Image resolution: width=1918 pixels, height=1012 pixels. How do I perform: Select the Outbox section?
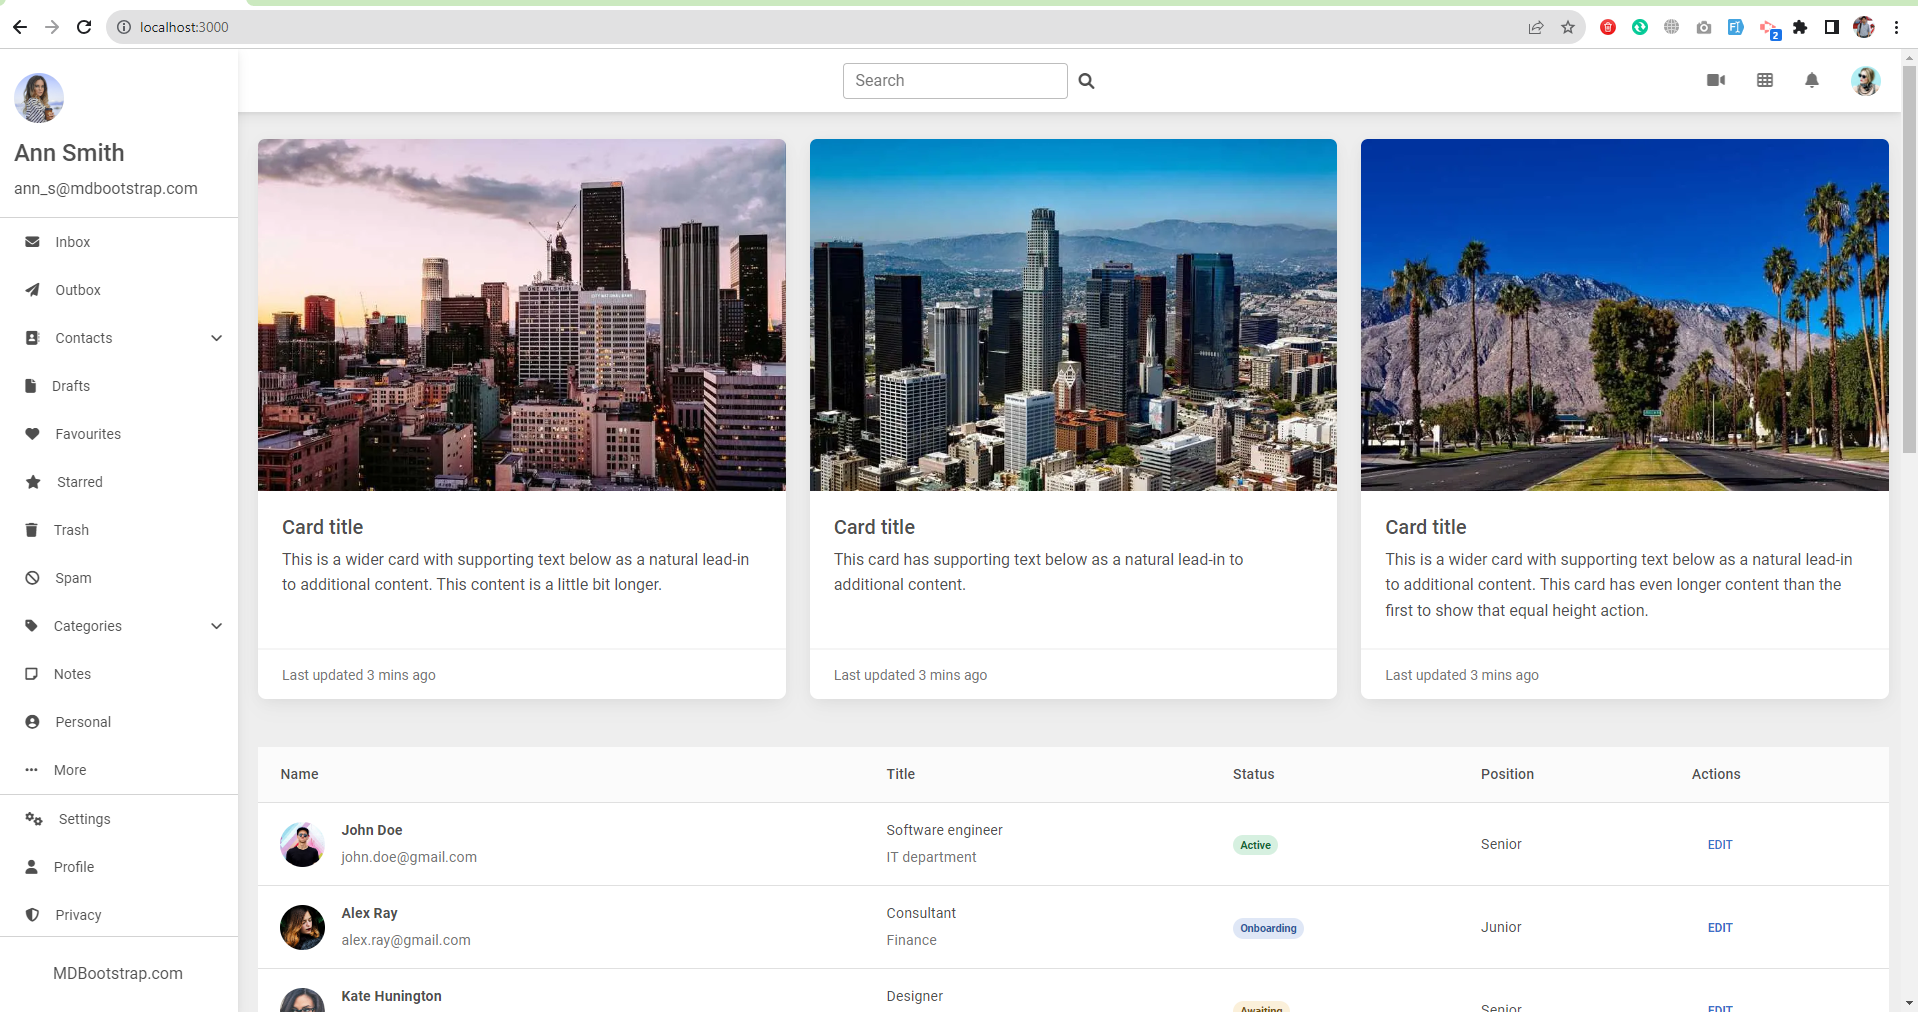(78, 289)
